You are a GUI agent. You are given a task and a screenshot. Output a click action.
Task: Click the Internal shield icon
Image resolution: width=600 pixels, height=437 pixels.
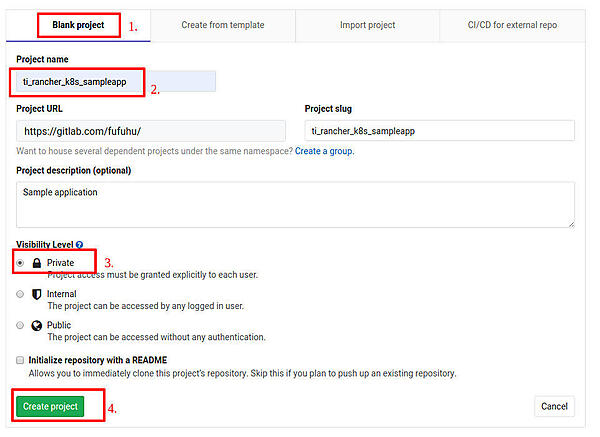point(36,294)
